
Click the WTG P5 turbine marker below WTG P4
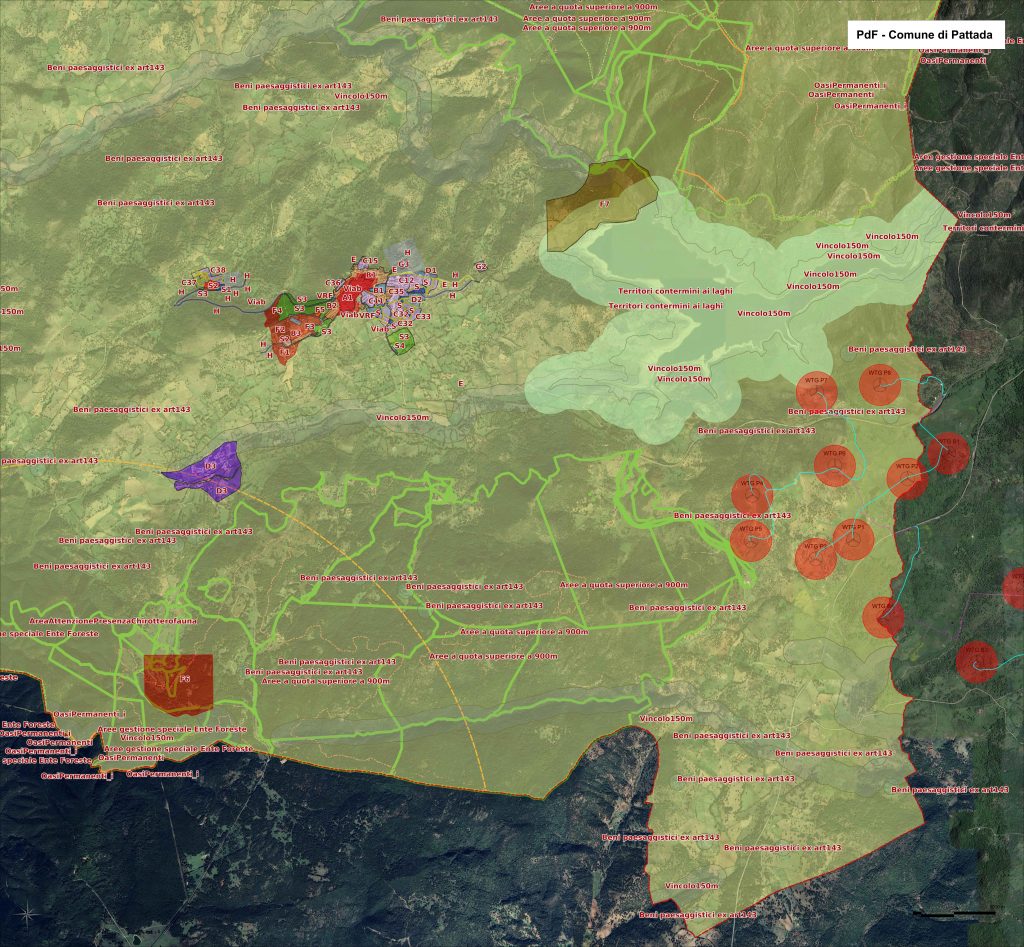coord(750,541)
